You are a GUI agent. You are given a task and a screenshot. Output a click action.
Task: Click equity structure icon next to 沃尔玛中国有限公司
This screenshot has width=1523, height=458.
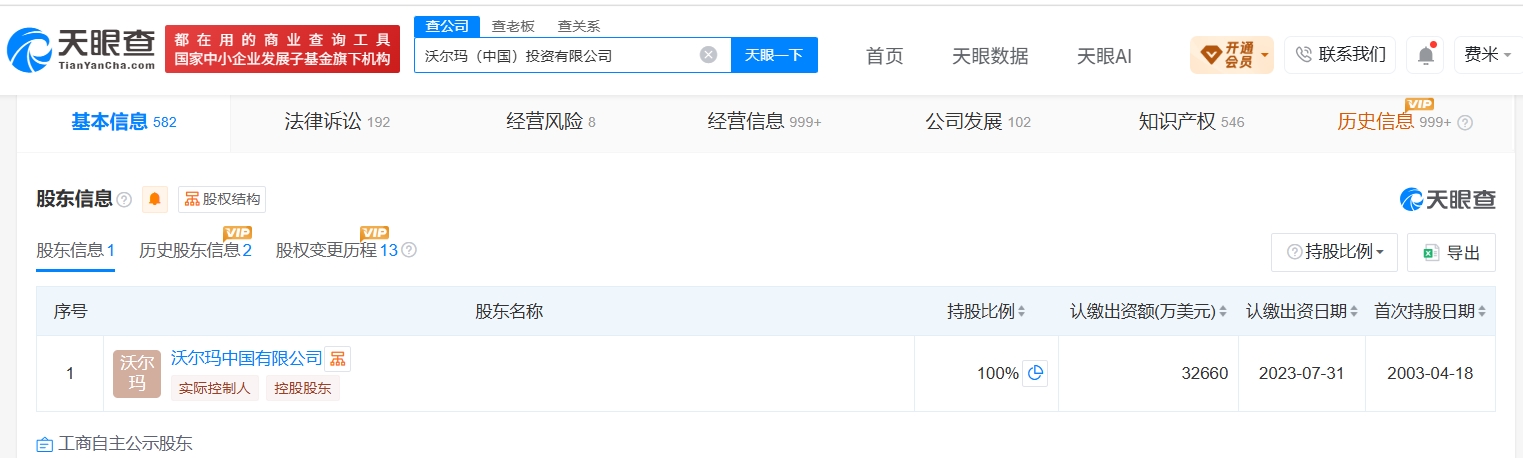point(338,358)
